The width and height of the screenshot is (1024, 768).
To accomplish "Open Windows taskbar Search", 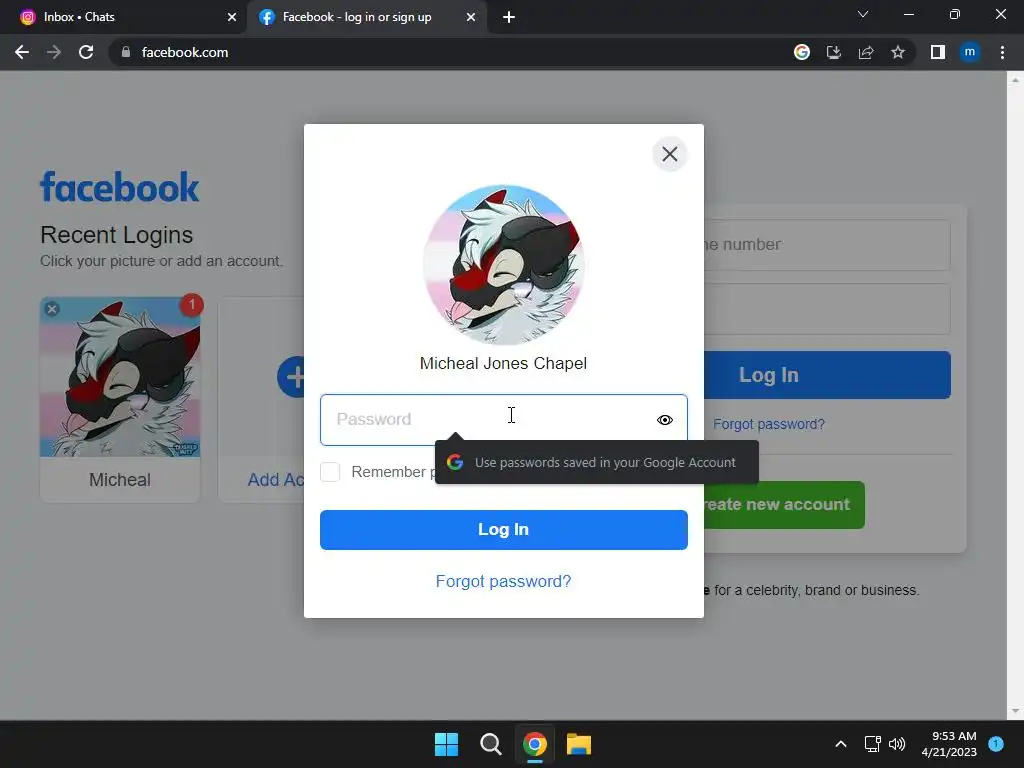I will 490,744.
